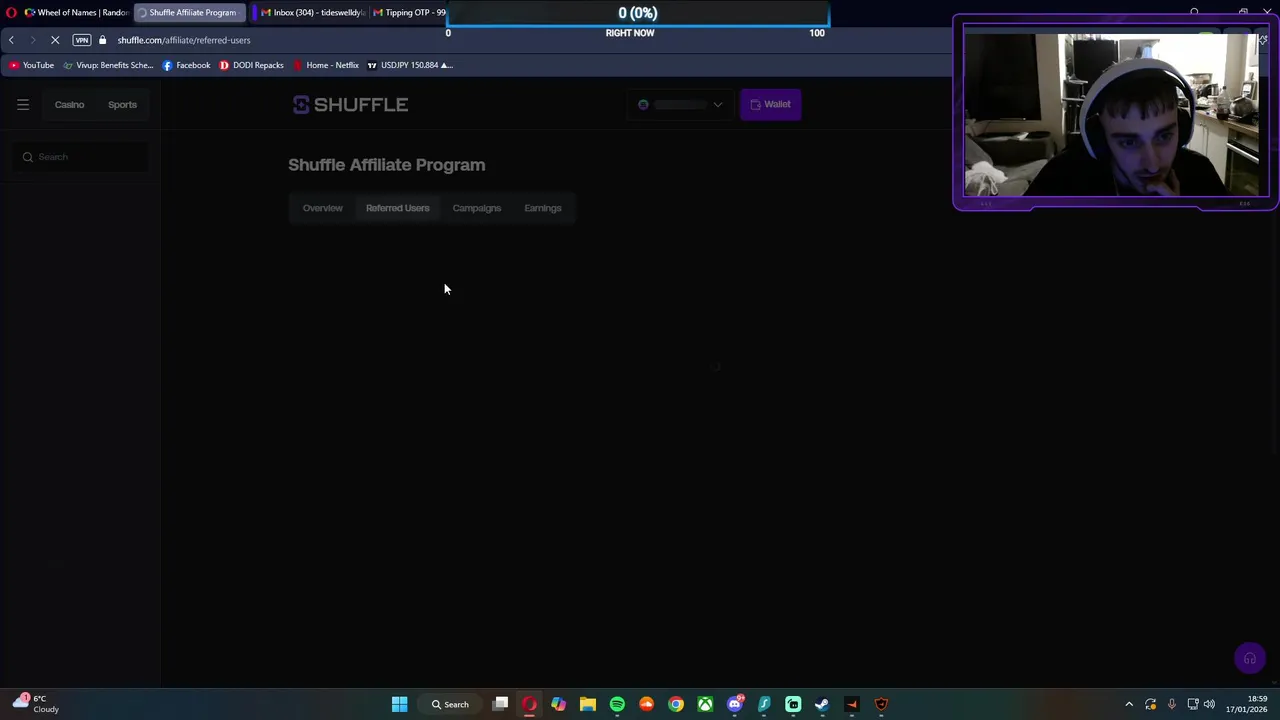The width and height of the screenshot is (1280, 720).
Task: Launch Copilot from taskbar
Action: (558, 705)
